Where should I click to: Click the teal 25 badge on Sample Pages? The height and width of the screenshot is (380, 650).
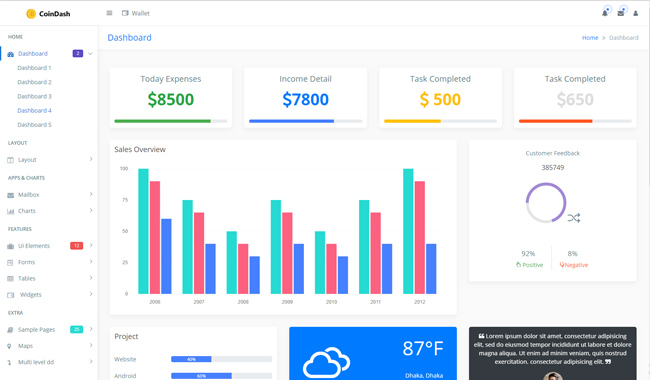(x=77, y=329)
